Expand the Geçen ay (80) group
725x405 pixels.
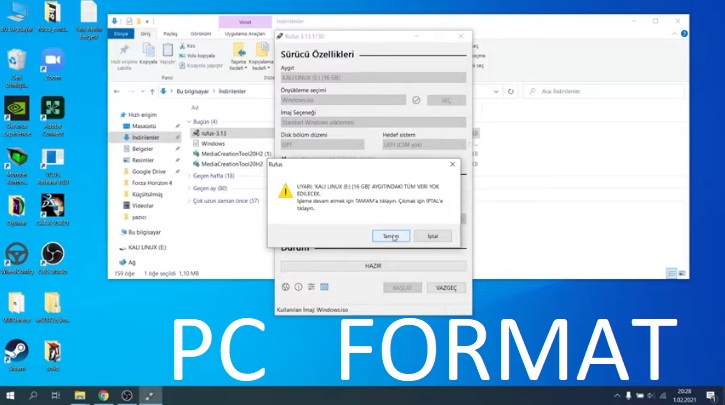pyautogui.click(x=210, y=188)
